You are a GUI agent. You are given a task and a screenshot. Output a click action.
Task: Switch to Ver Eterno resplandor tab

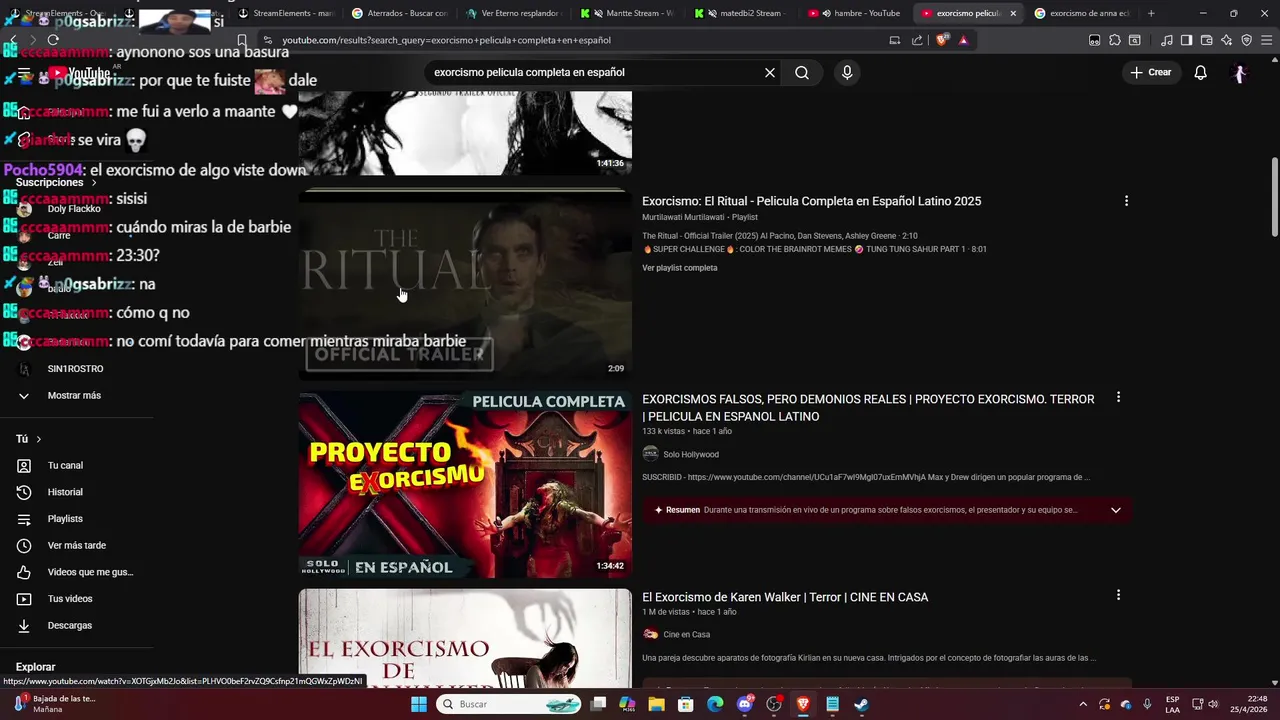point(514,13)
